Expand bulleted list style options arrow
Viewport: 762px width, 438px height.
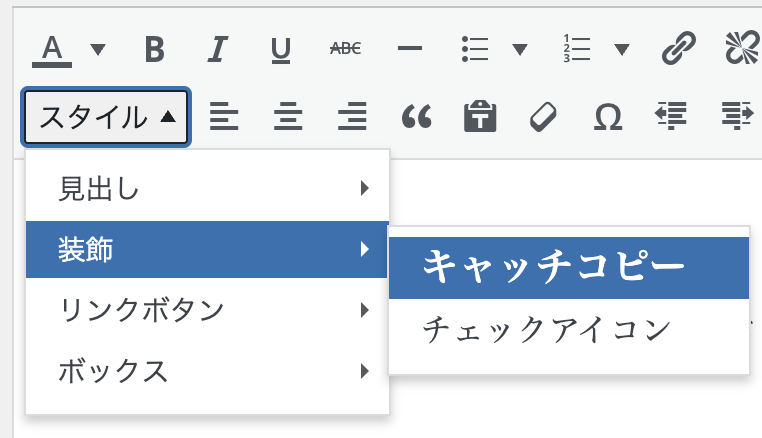pyautogui.click(x=520, y=49)
